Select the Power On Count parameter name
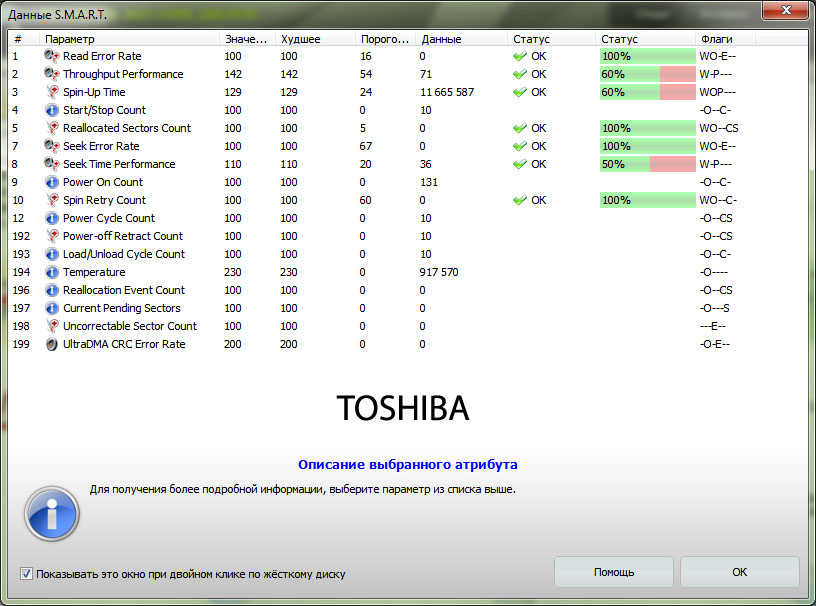816x606 pixels. pos(103,182)
